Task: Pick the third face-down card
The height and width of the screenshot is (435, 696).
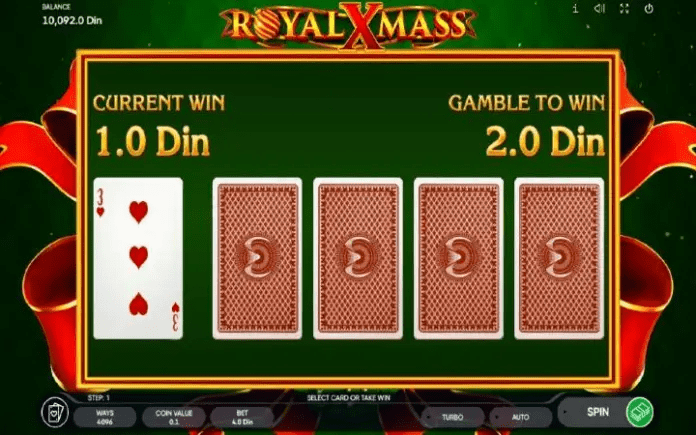Action: coord(459,258)
